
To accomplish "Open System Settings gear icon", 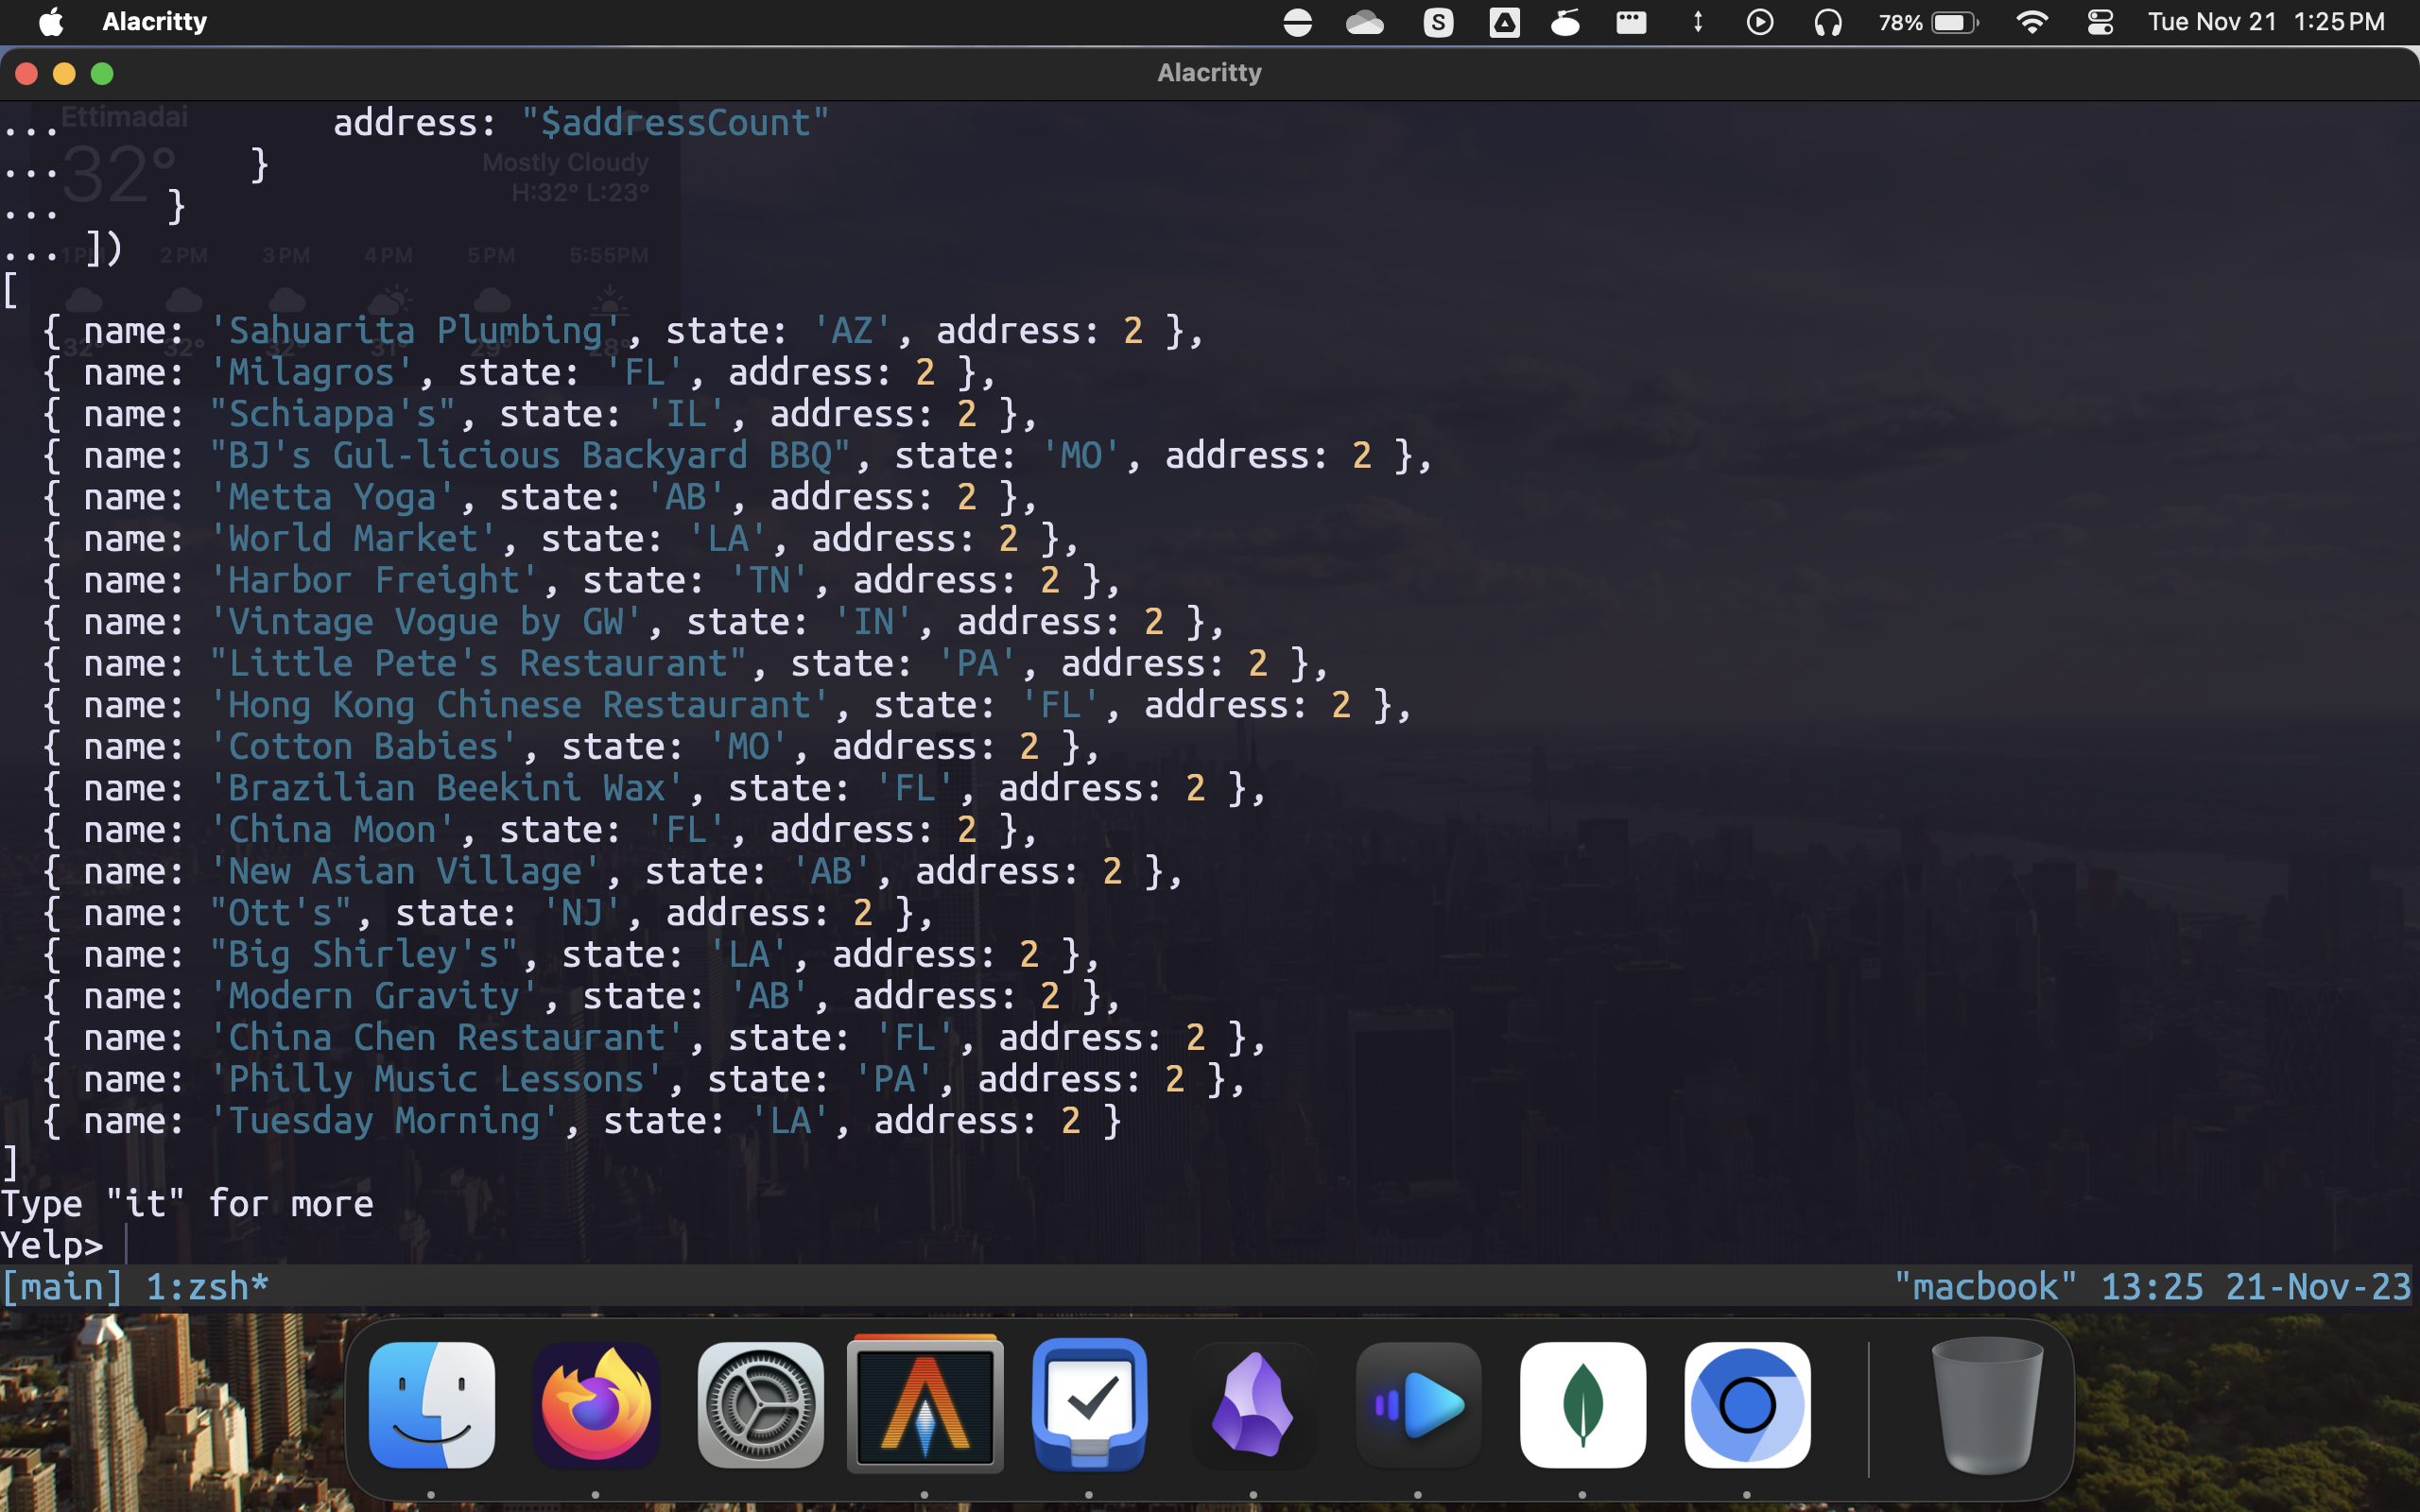I will [760, 1405].
